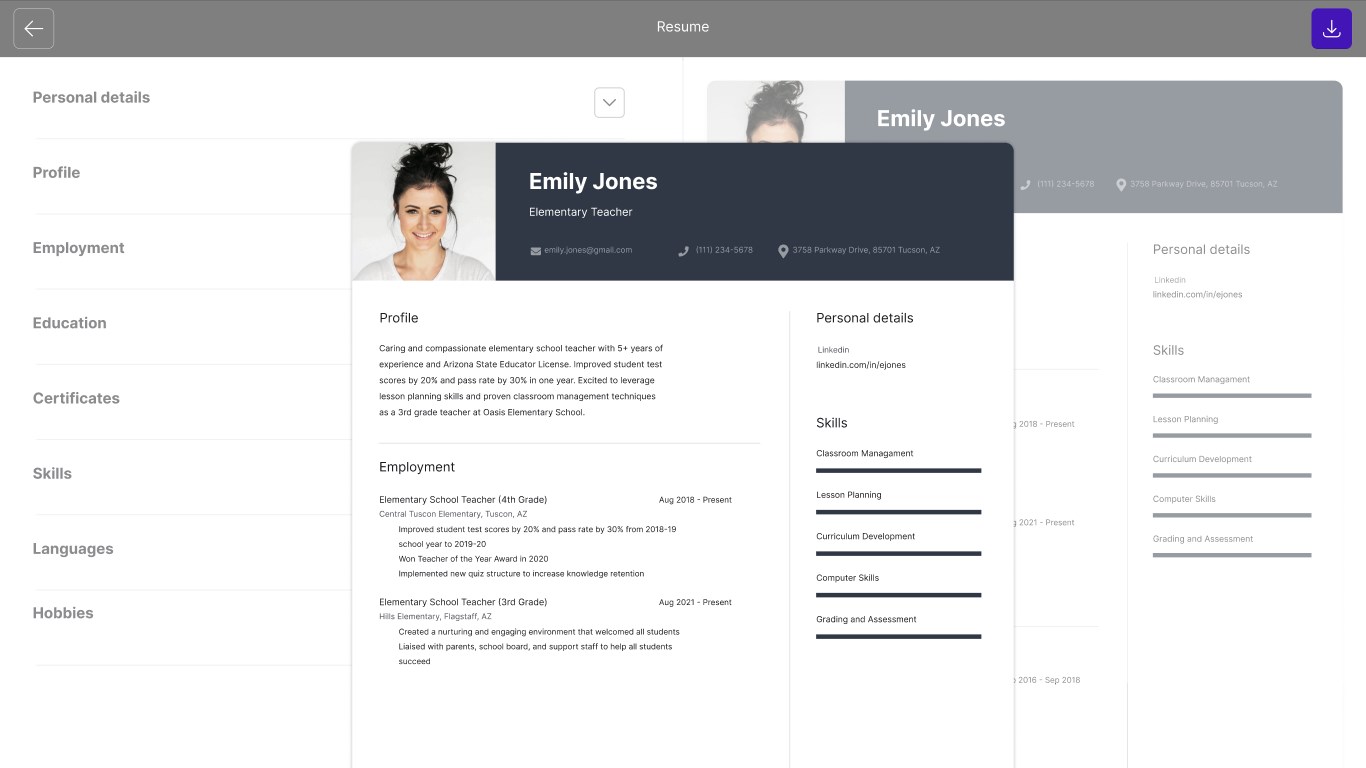Click the back arrow icon in top bar
Image resolution: width=1366 pixels, height=768 pixels.
click(33, 28)
